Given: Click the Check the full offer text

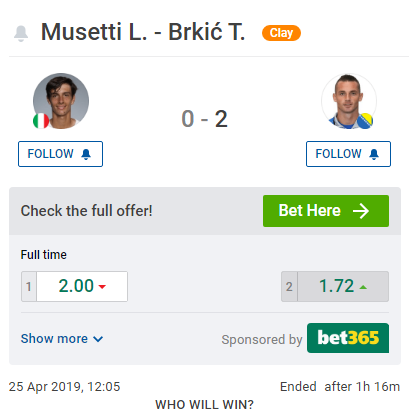Looking at the screenshot, I should coord(87,211).
